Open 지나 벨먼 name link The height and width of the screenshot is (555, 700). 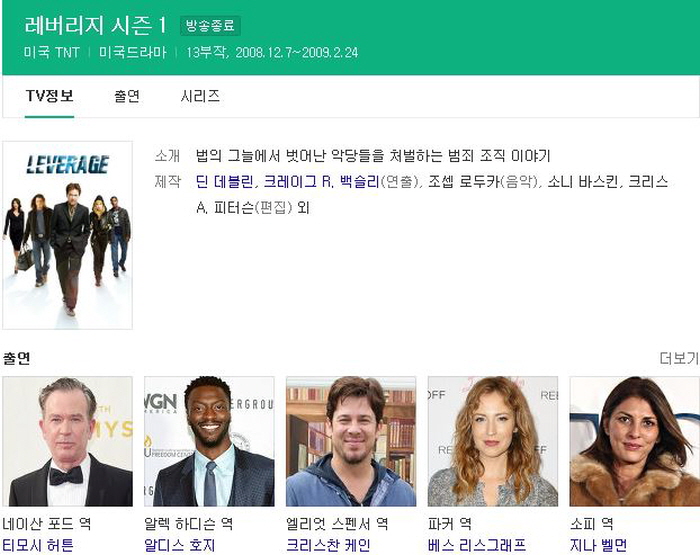598,545
